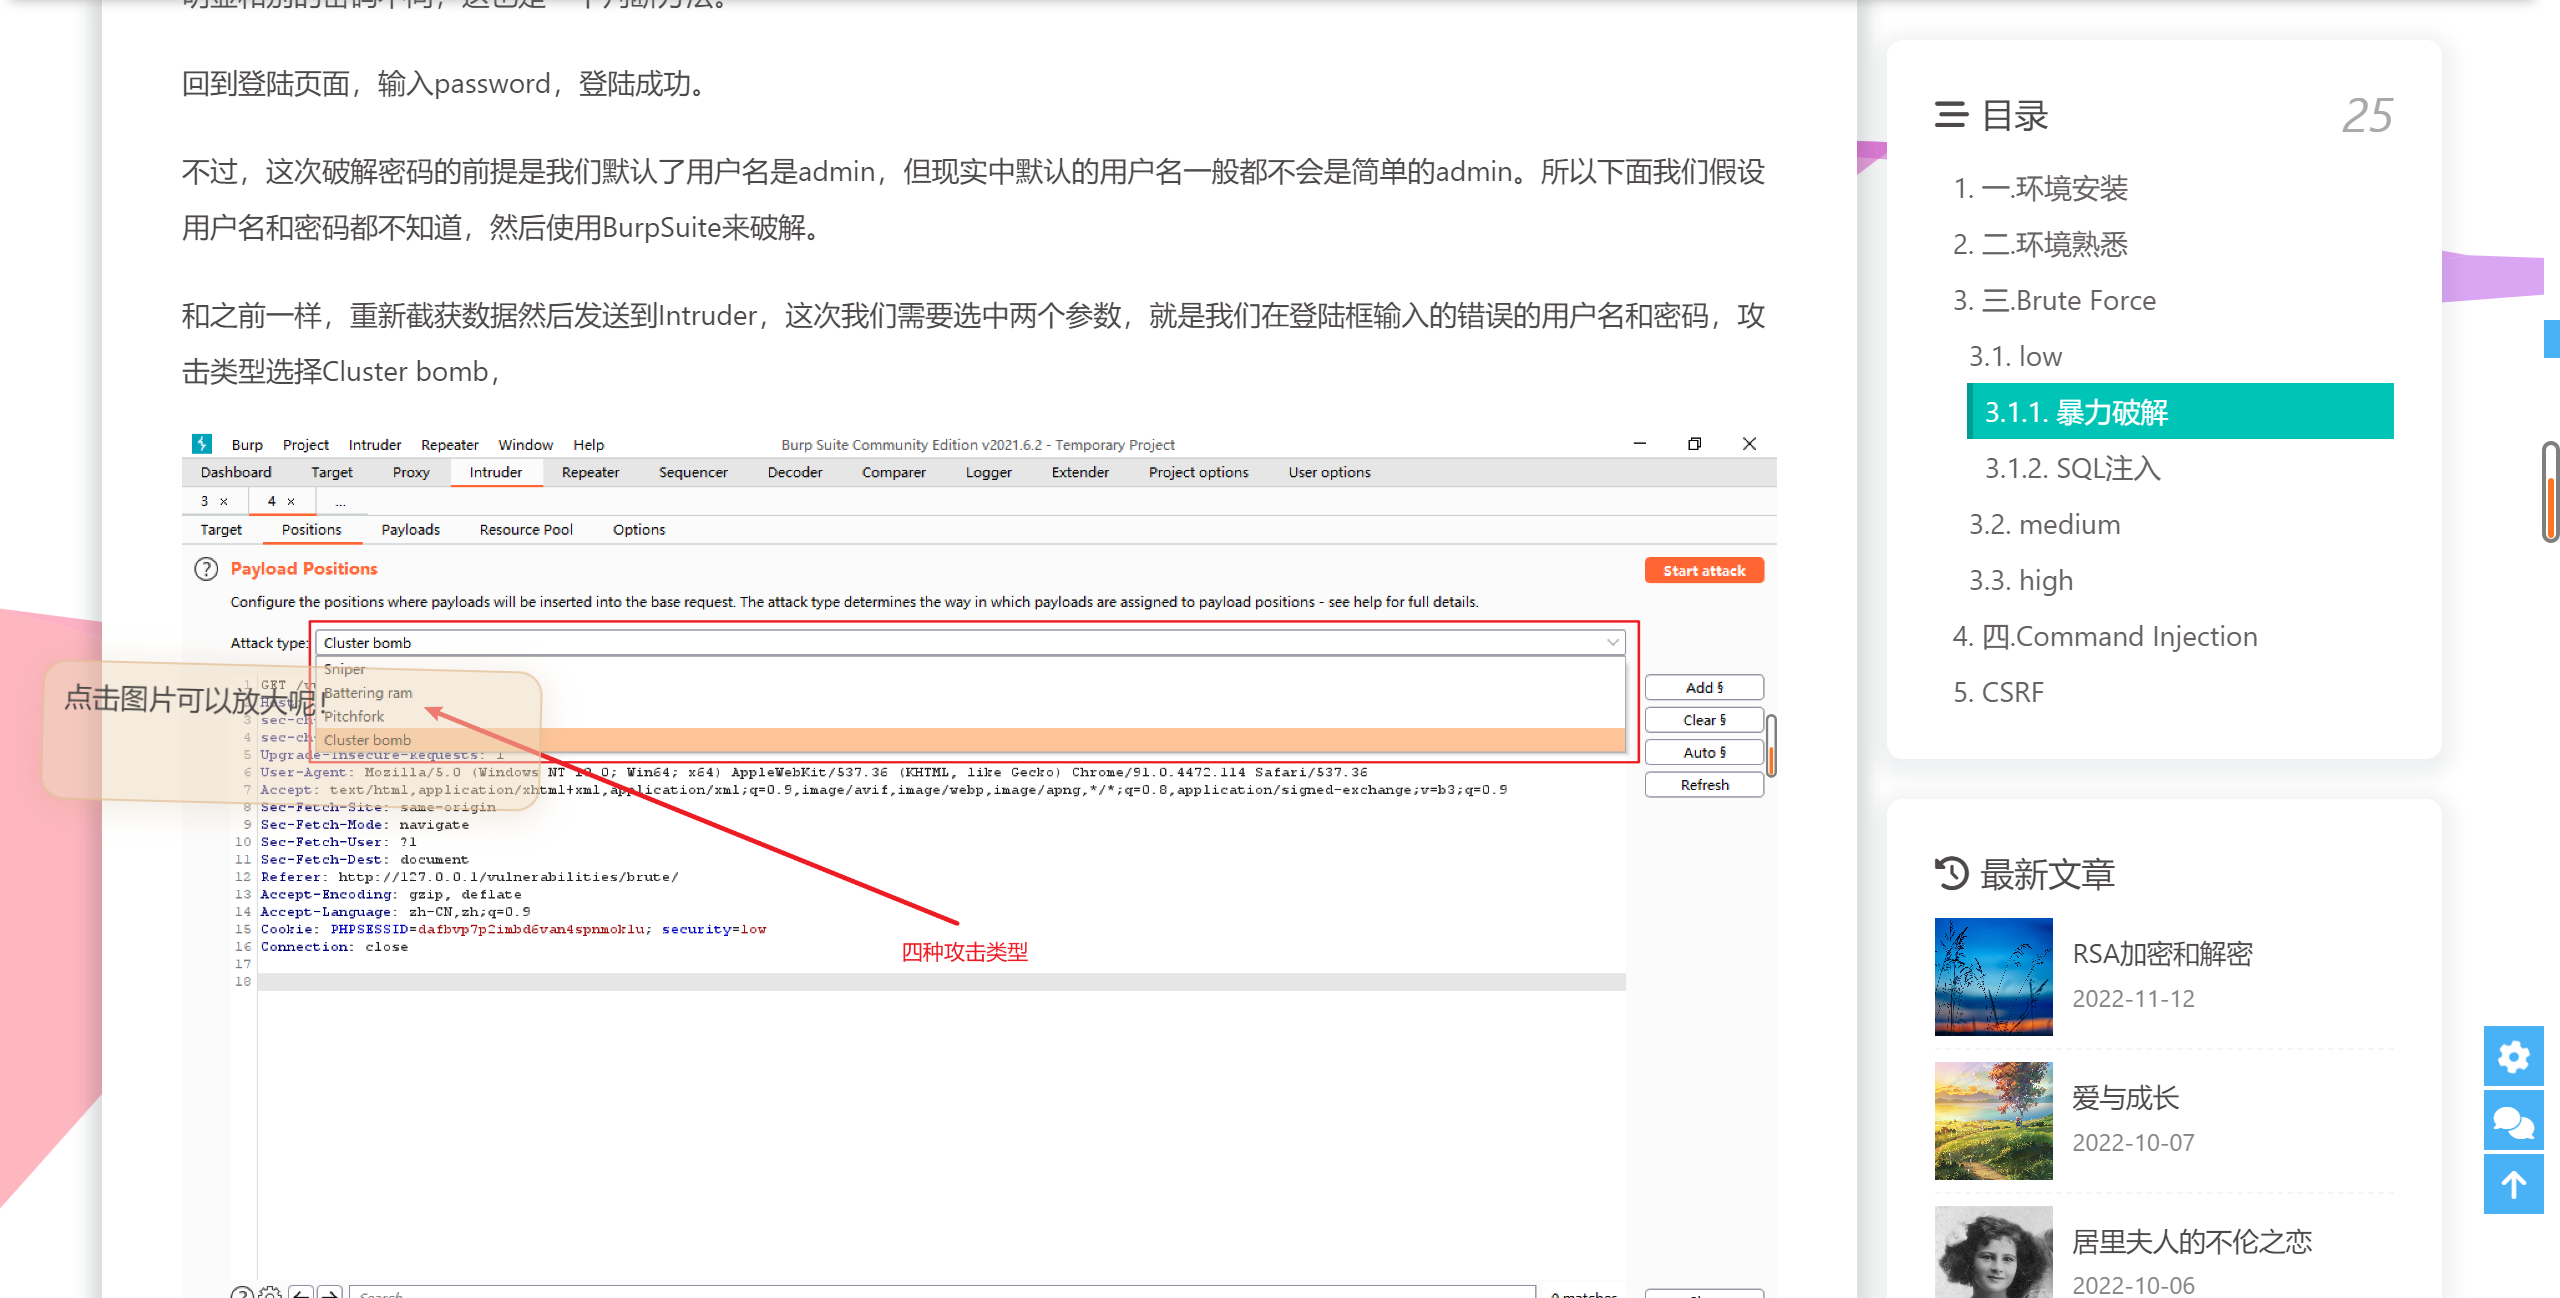The image size is (2560, 1298).
Task: Go to 5. CSRF section
Action: click(1998, 692)
